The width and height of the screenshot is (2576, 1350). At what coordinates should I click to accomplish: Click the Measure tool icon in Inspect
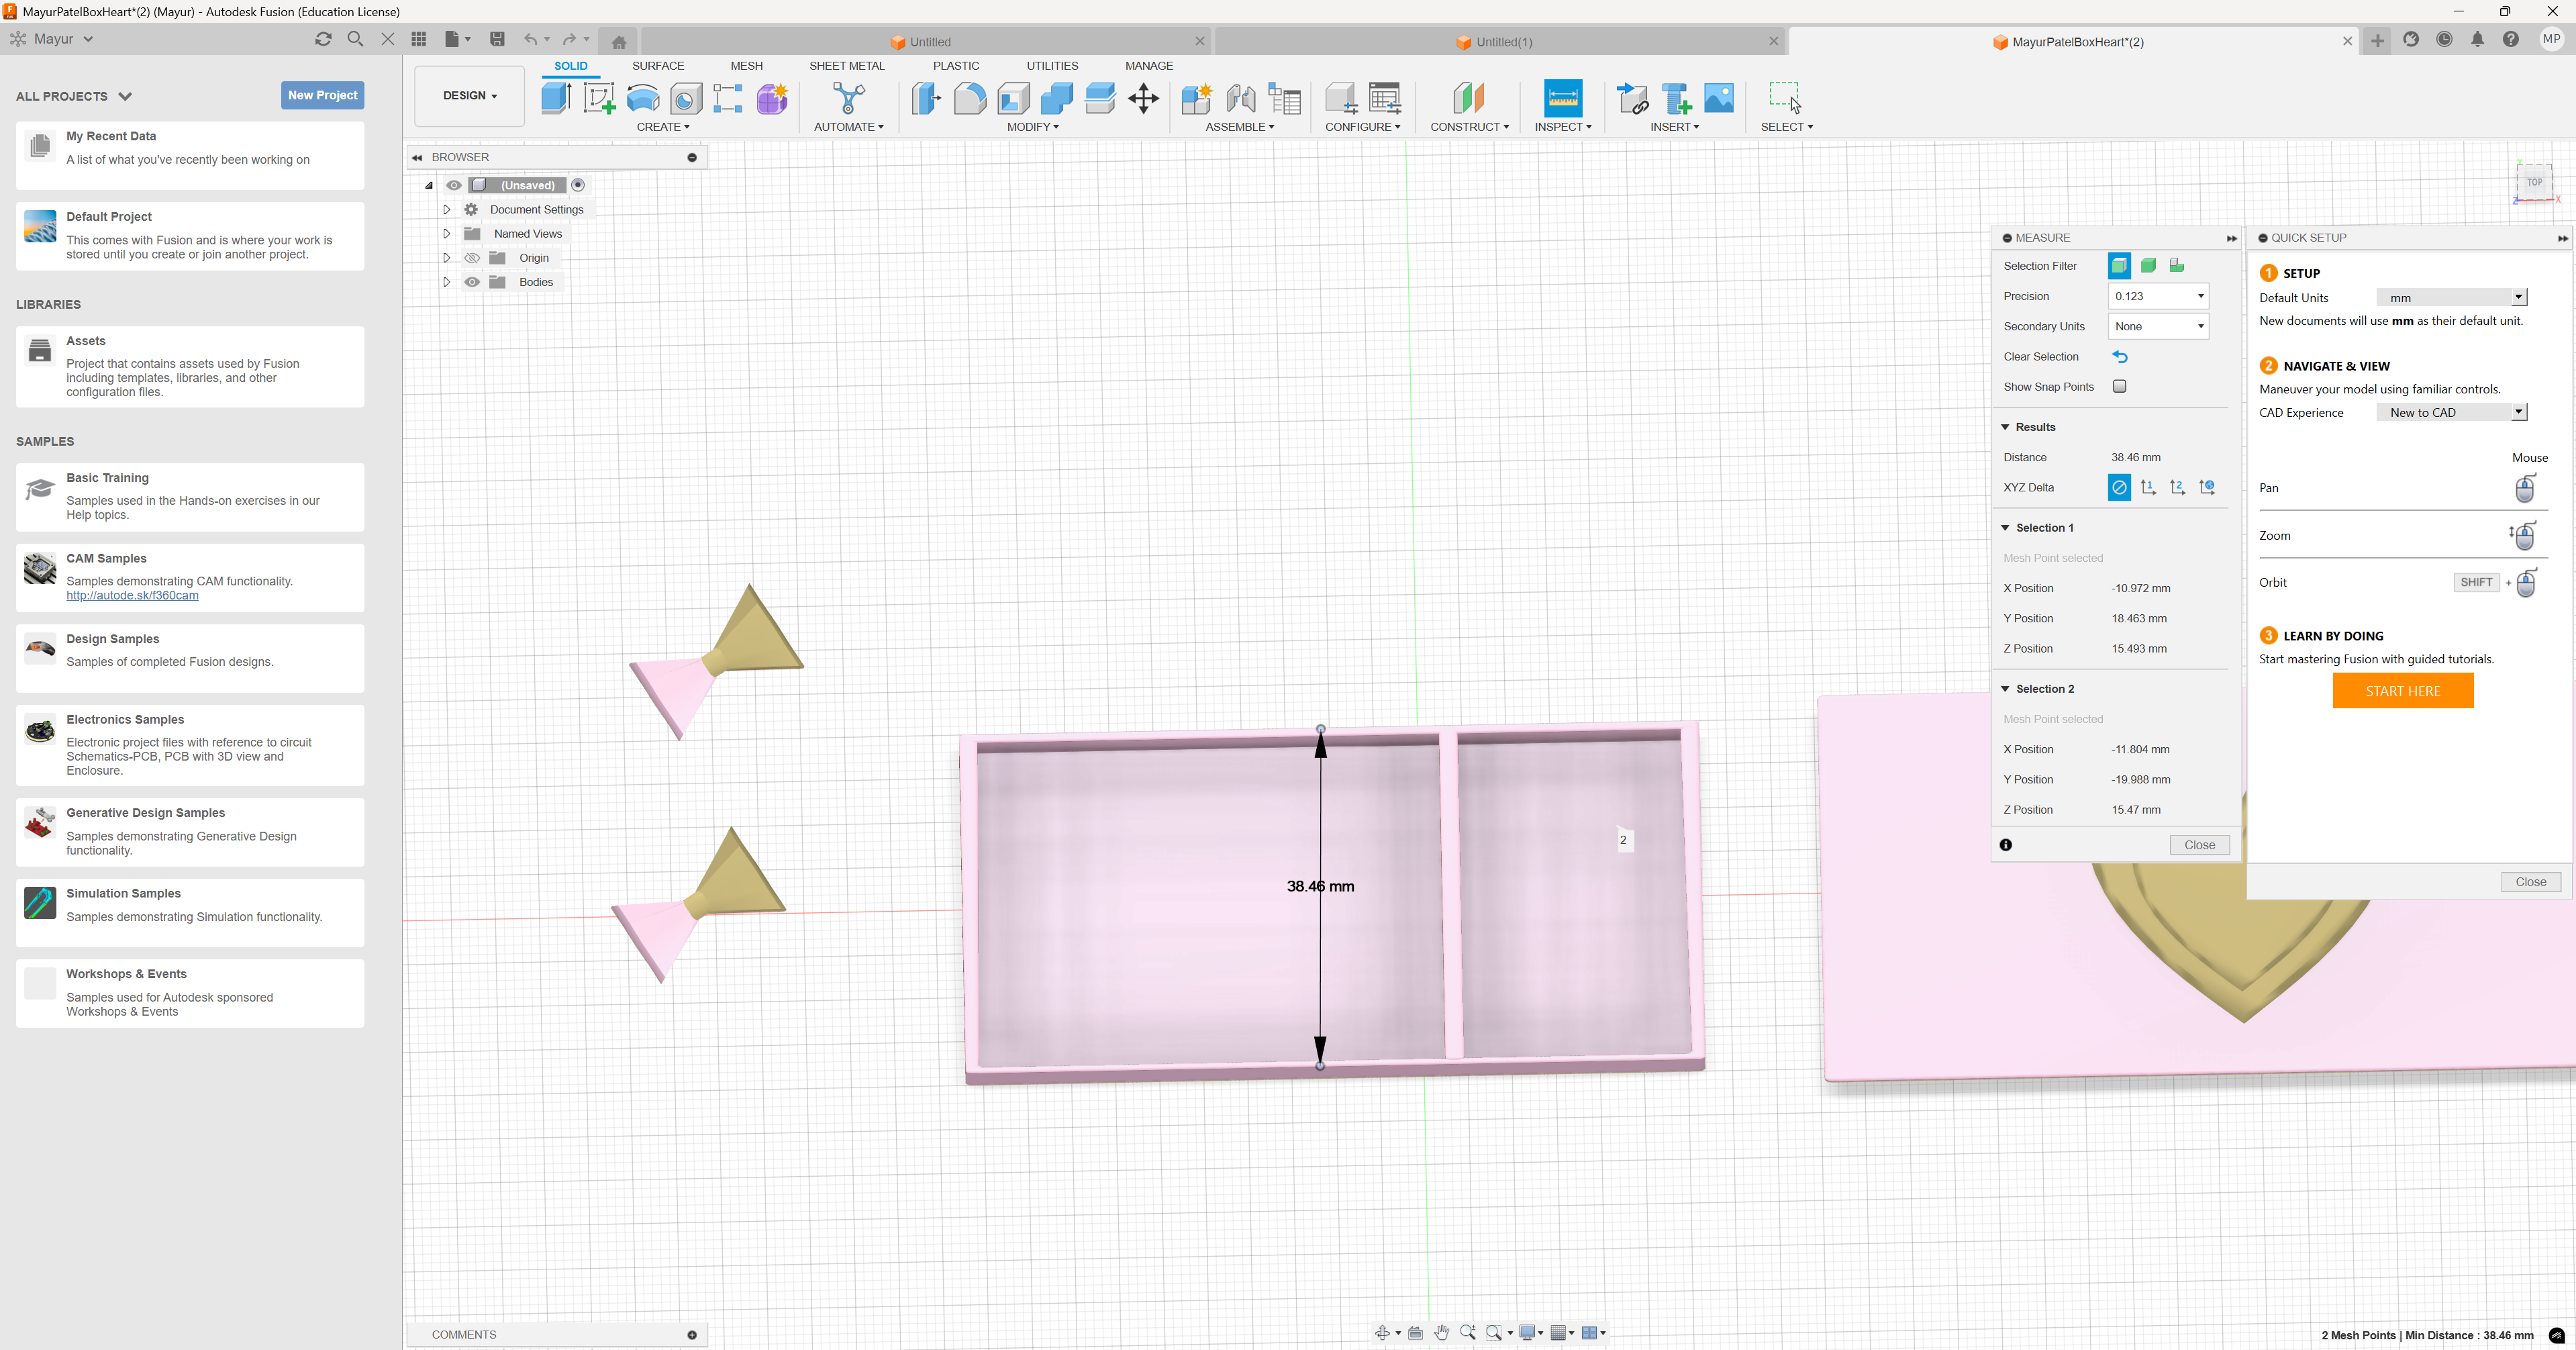tap(1562, 98)
